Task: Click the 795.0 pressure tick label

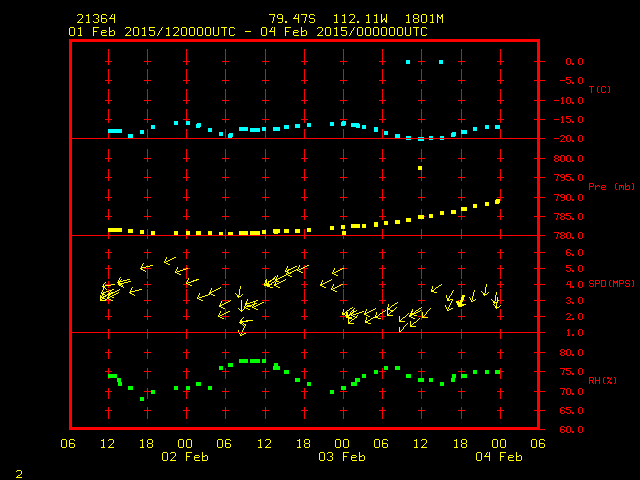Action: [x=569, y=178]
